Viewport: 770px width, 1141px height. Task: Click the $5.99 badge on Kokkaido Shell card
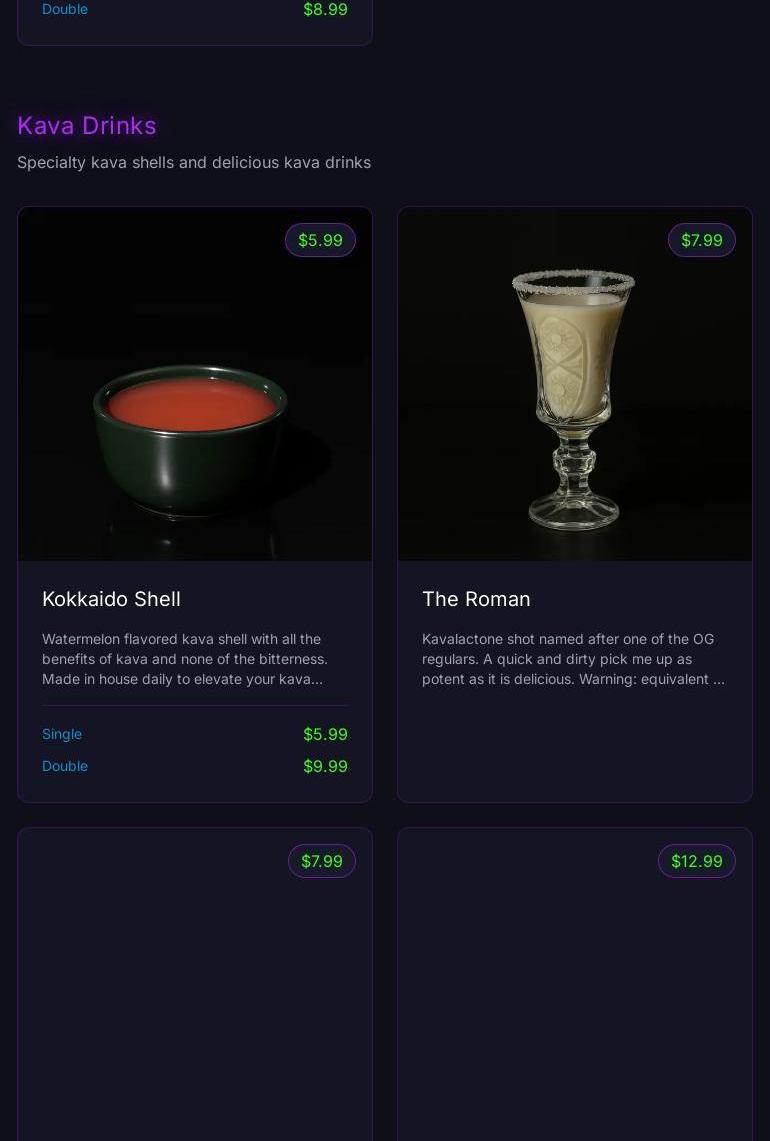[320, 240]
